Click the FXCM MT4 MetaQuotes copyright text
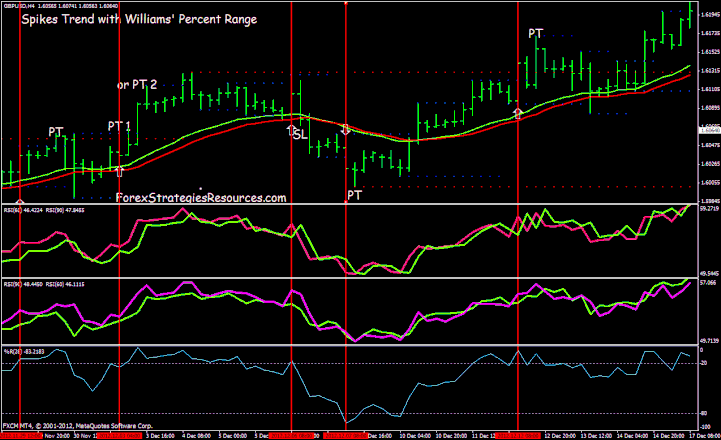Image resolution: width=721 pixels, height=440 pixels. (77, 426)
